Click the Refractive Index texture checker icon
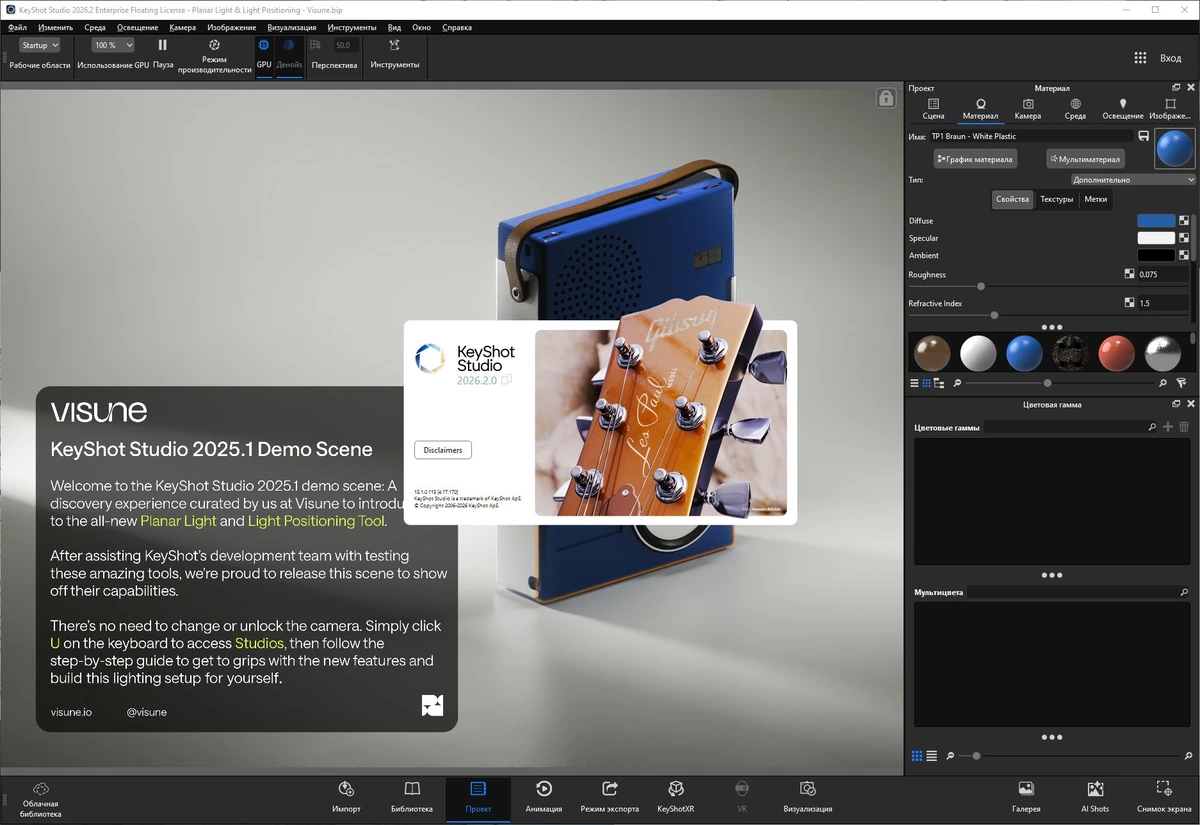Image resolution: width=1200 pixels, height=825 pixels. (1129, 303)
